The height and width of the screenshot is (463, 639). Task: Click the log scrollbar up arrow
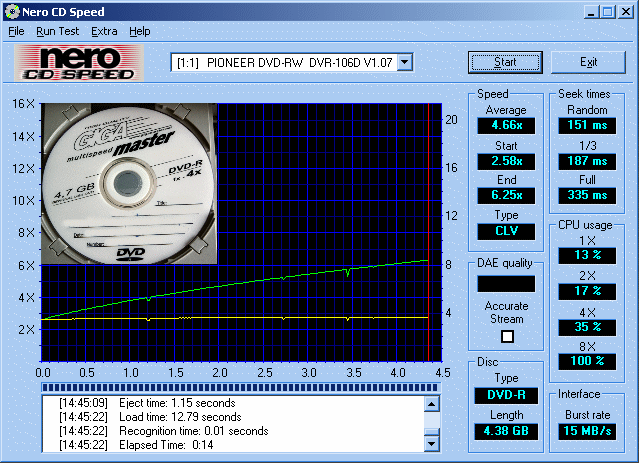[432, 404]
